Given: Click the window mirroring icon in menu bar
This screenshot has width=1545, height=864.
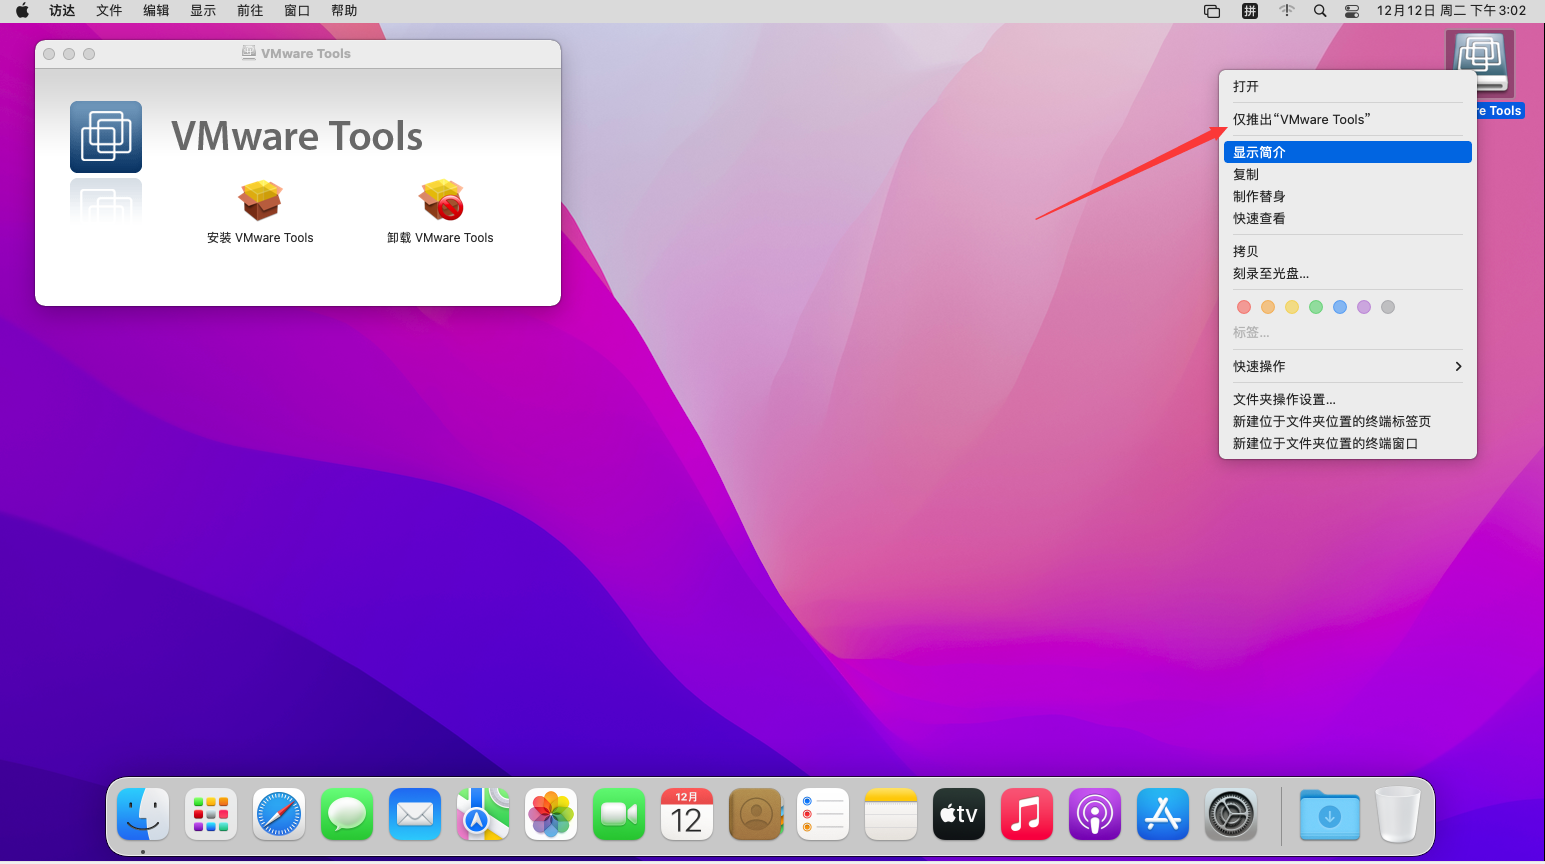Looking at the screenshot, I should (x=1212, y=11).
